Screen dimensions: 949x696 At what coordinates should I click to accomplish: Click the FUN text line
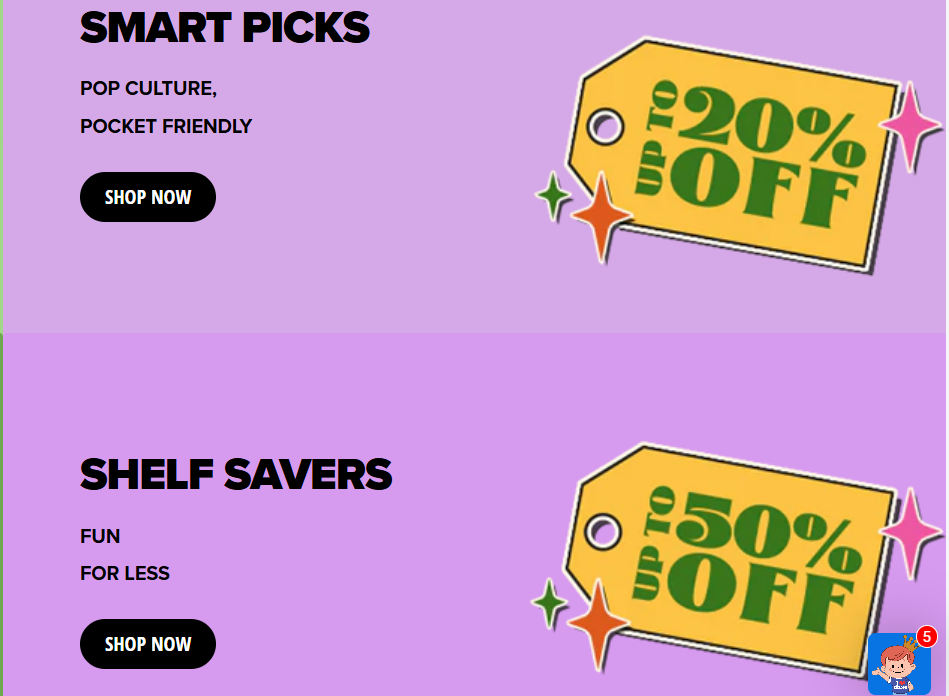[100, 536]
